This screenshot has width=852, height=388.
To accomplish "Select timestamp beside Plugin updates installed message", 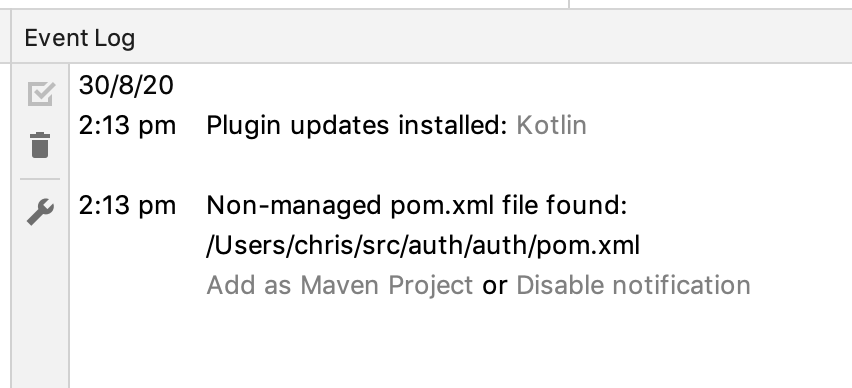I will click(x=127, y=126).
